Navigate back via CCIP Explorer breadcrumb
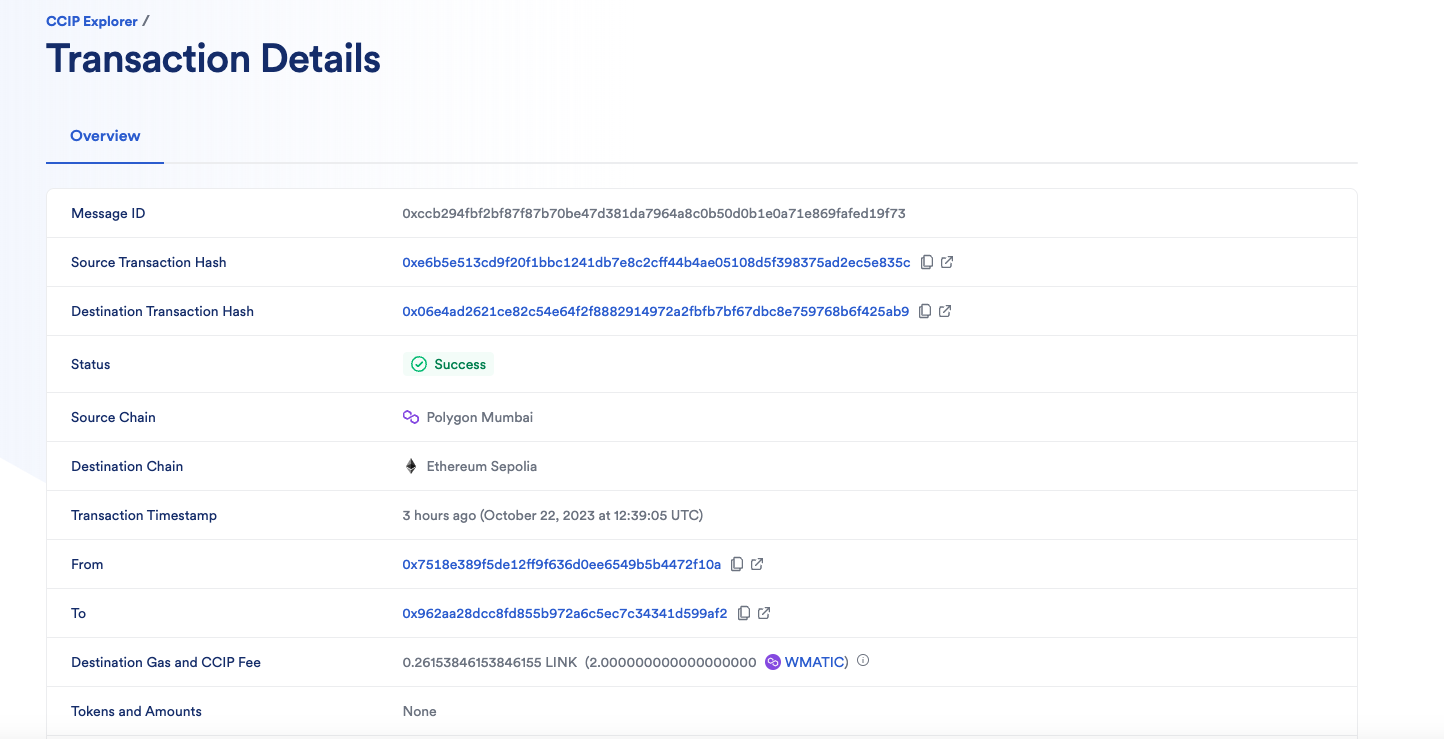Screen dimensions: 1444x739 (x=91, y=20)
